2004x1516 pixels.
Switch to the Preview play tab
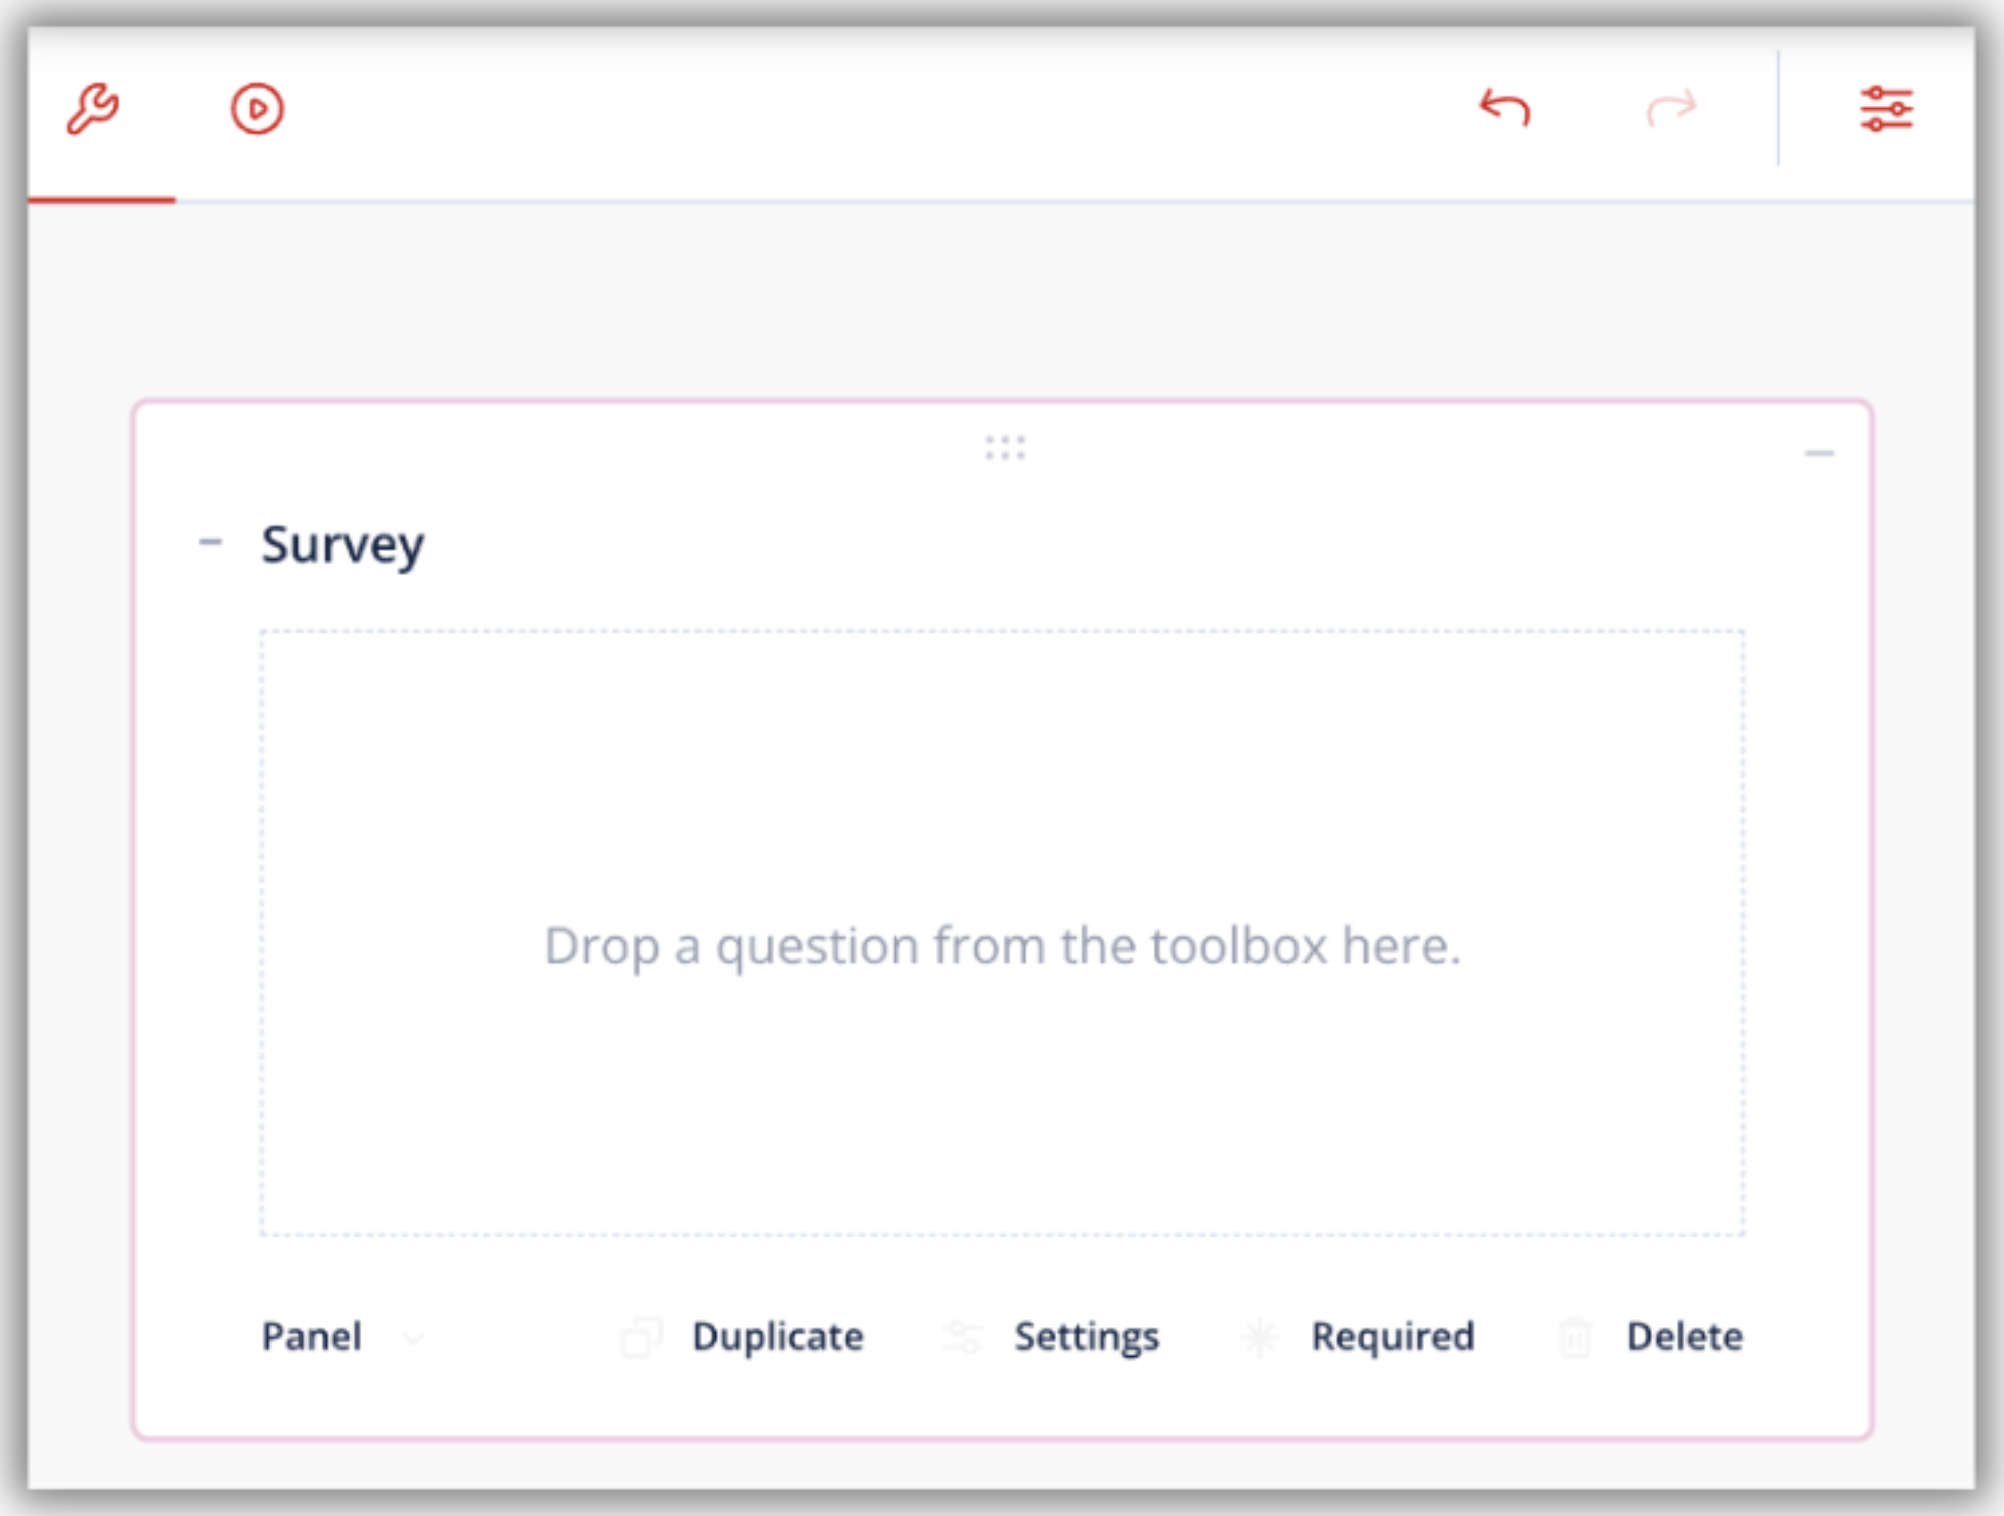(257, 109)
